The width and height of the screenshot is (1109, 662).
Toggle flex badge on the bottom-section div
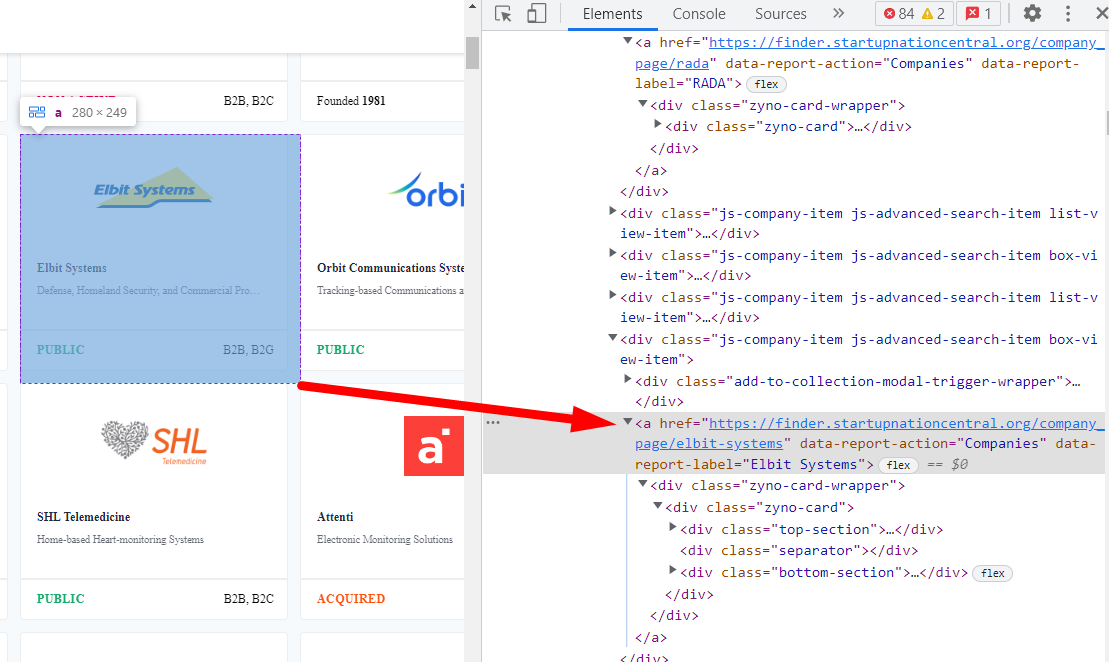tap(993, 573)
